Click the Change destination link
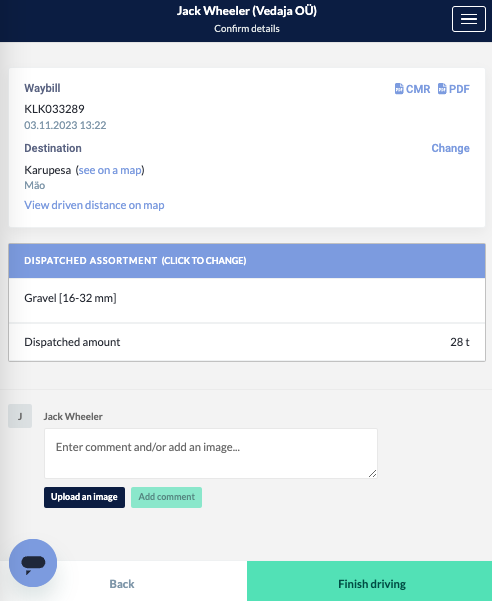 450,148
